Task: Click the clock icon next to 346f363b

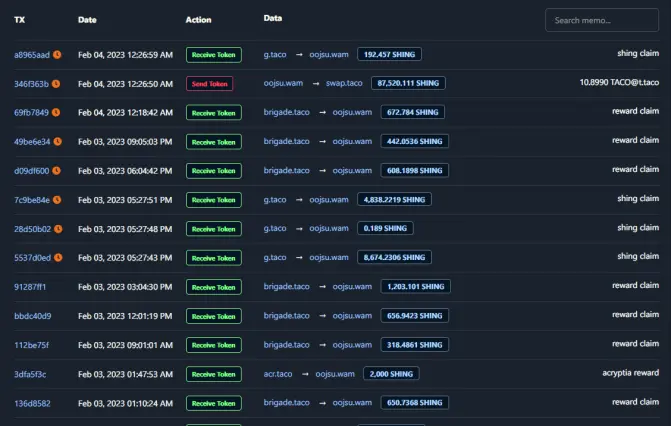Action: 56,83
